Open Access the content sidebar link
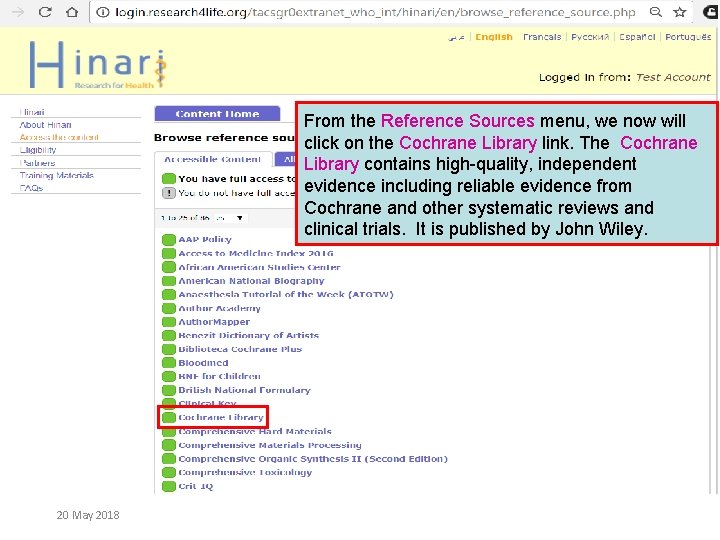720x540 pixels. (59, 137)
